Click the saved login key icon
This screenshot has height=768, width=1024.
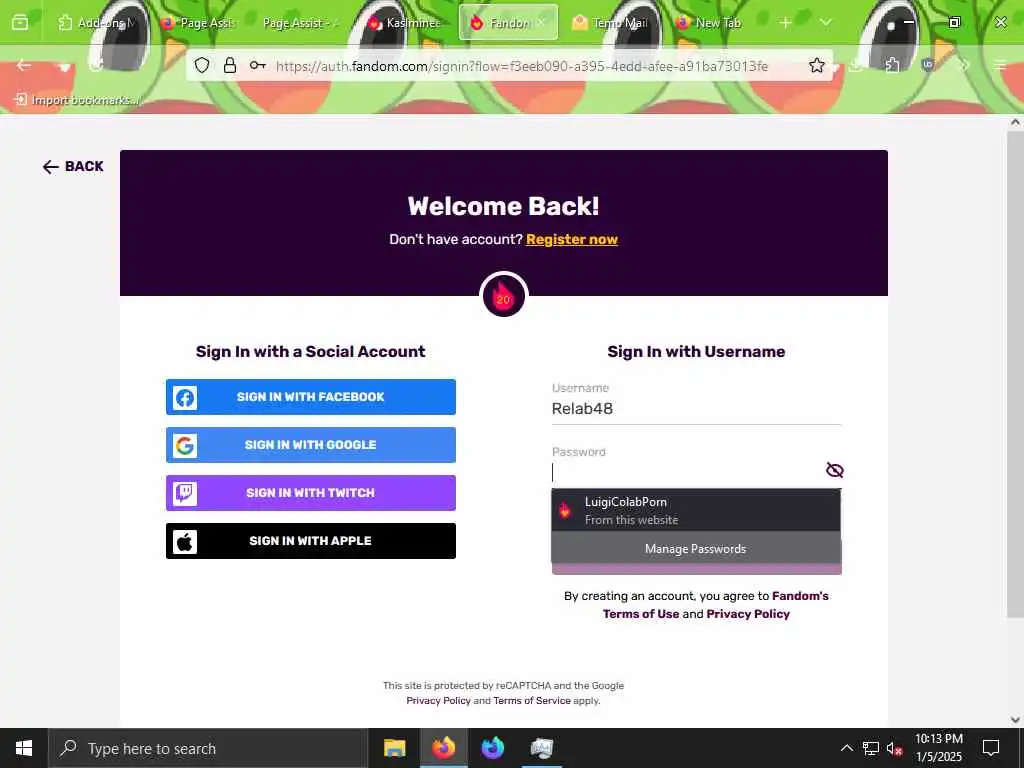(257, 65)
